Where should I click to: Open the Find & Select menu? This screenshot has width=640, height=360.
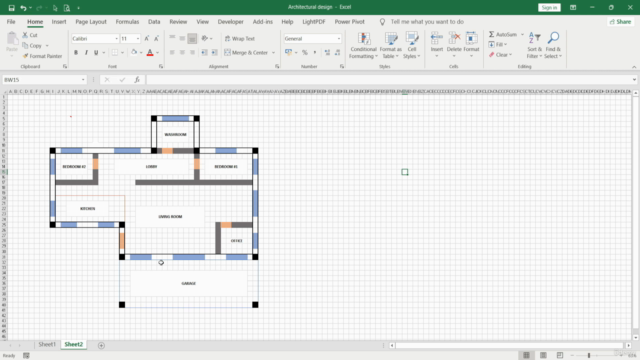coord(553,45)
